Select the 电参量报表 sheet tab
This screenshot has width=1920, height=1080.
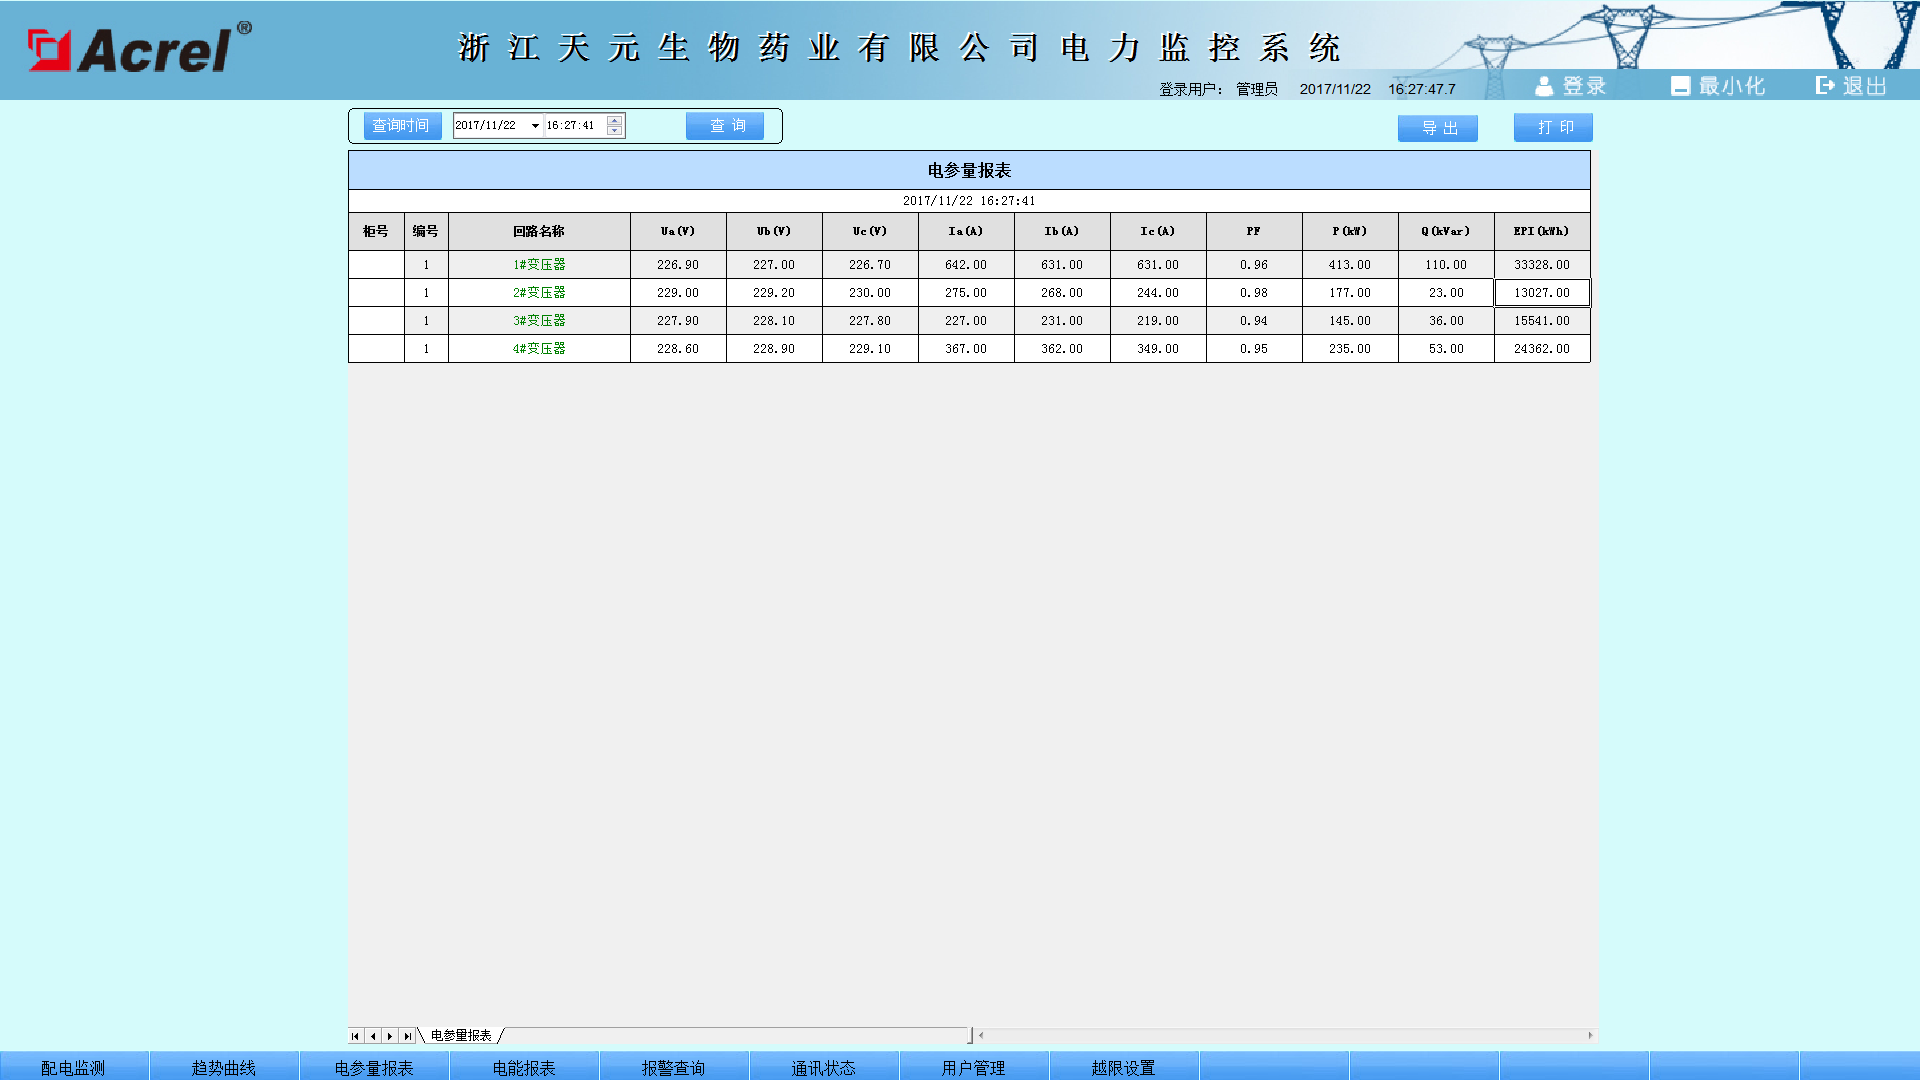[x=461, y=1036]
